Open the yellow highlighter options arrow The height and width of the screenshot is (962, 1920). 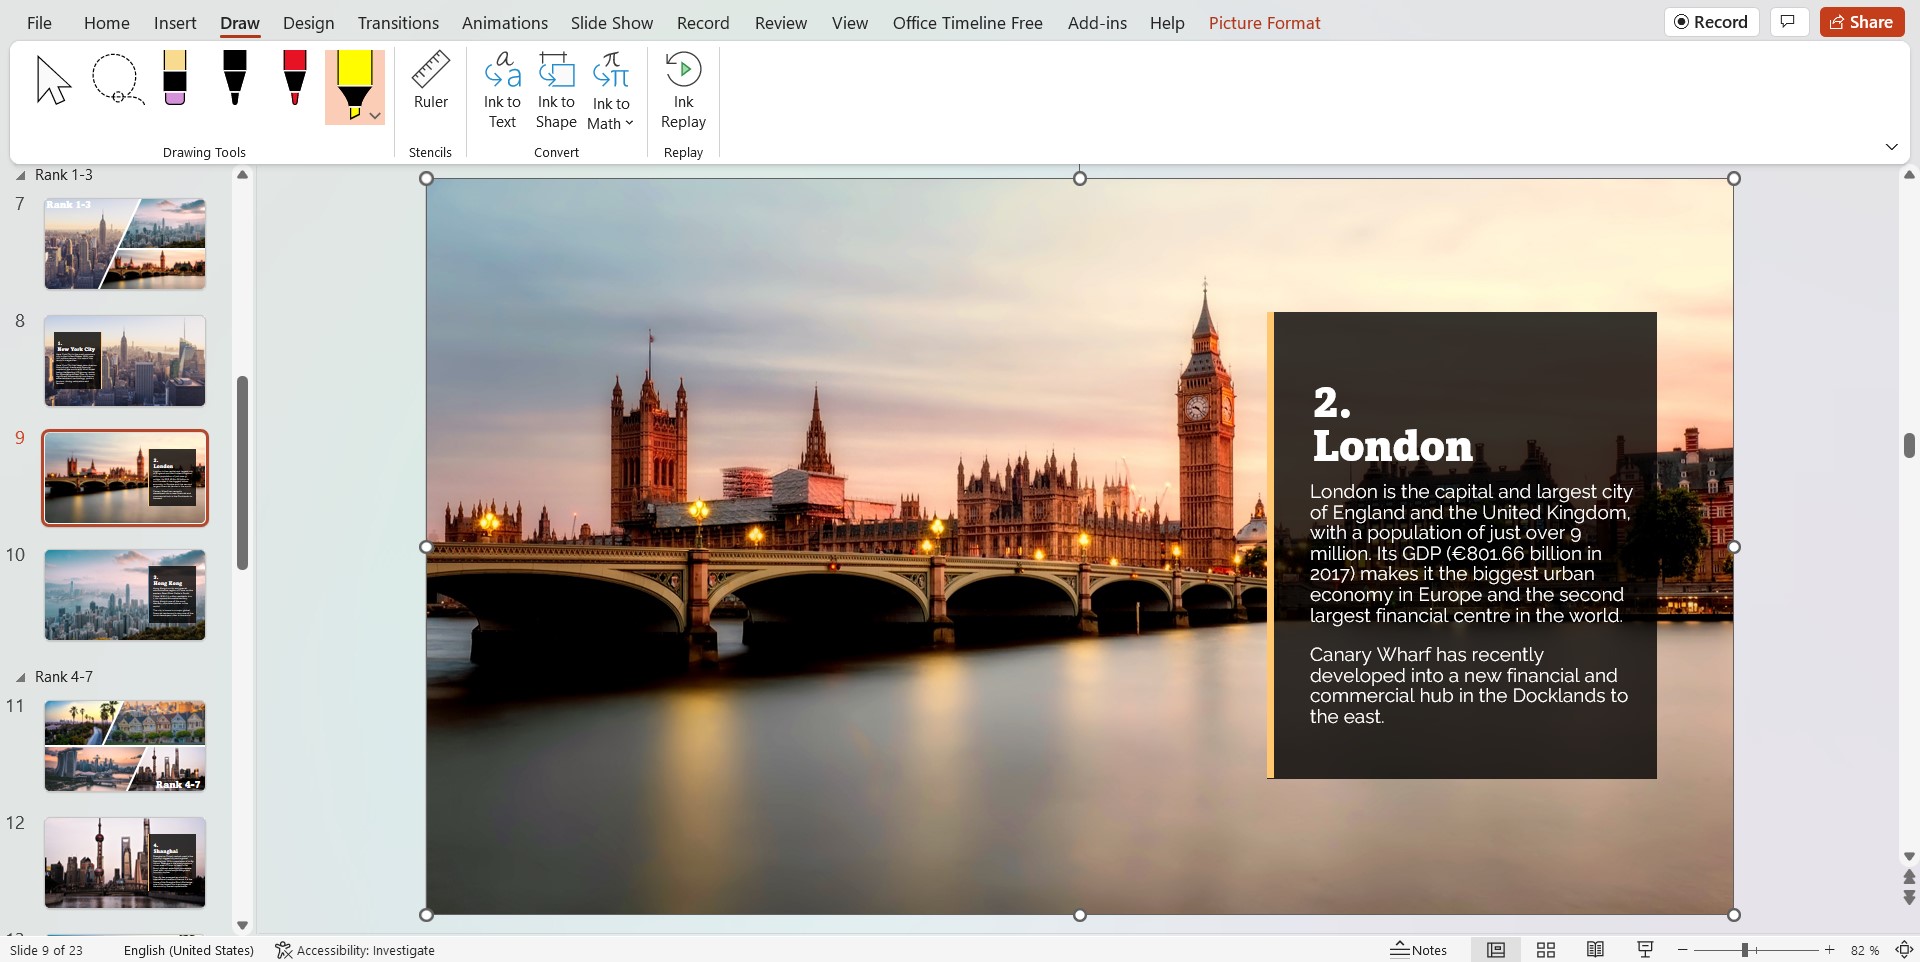pos(374,115)
